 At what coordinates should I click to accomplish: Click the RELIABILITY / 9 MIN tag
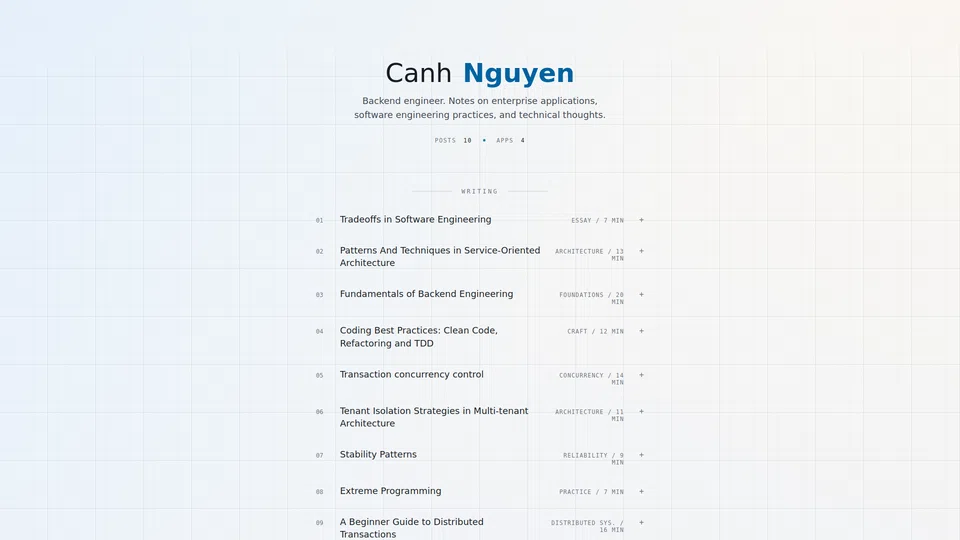click(593, 459)
